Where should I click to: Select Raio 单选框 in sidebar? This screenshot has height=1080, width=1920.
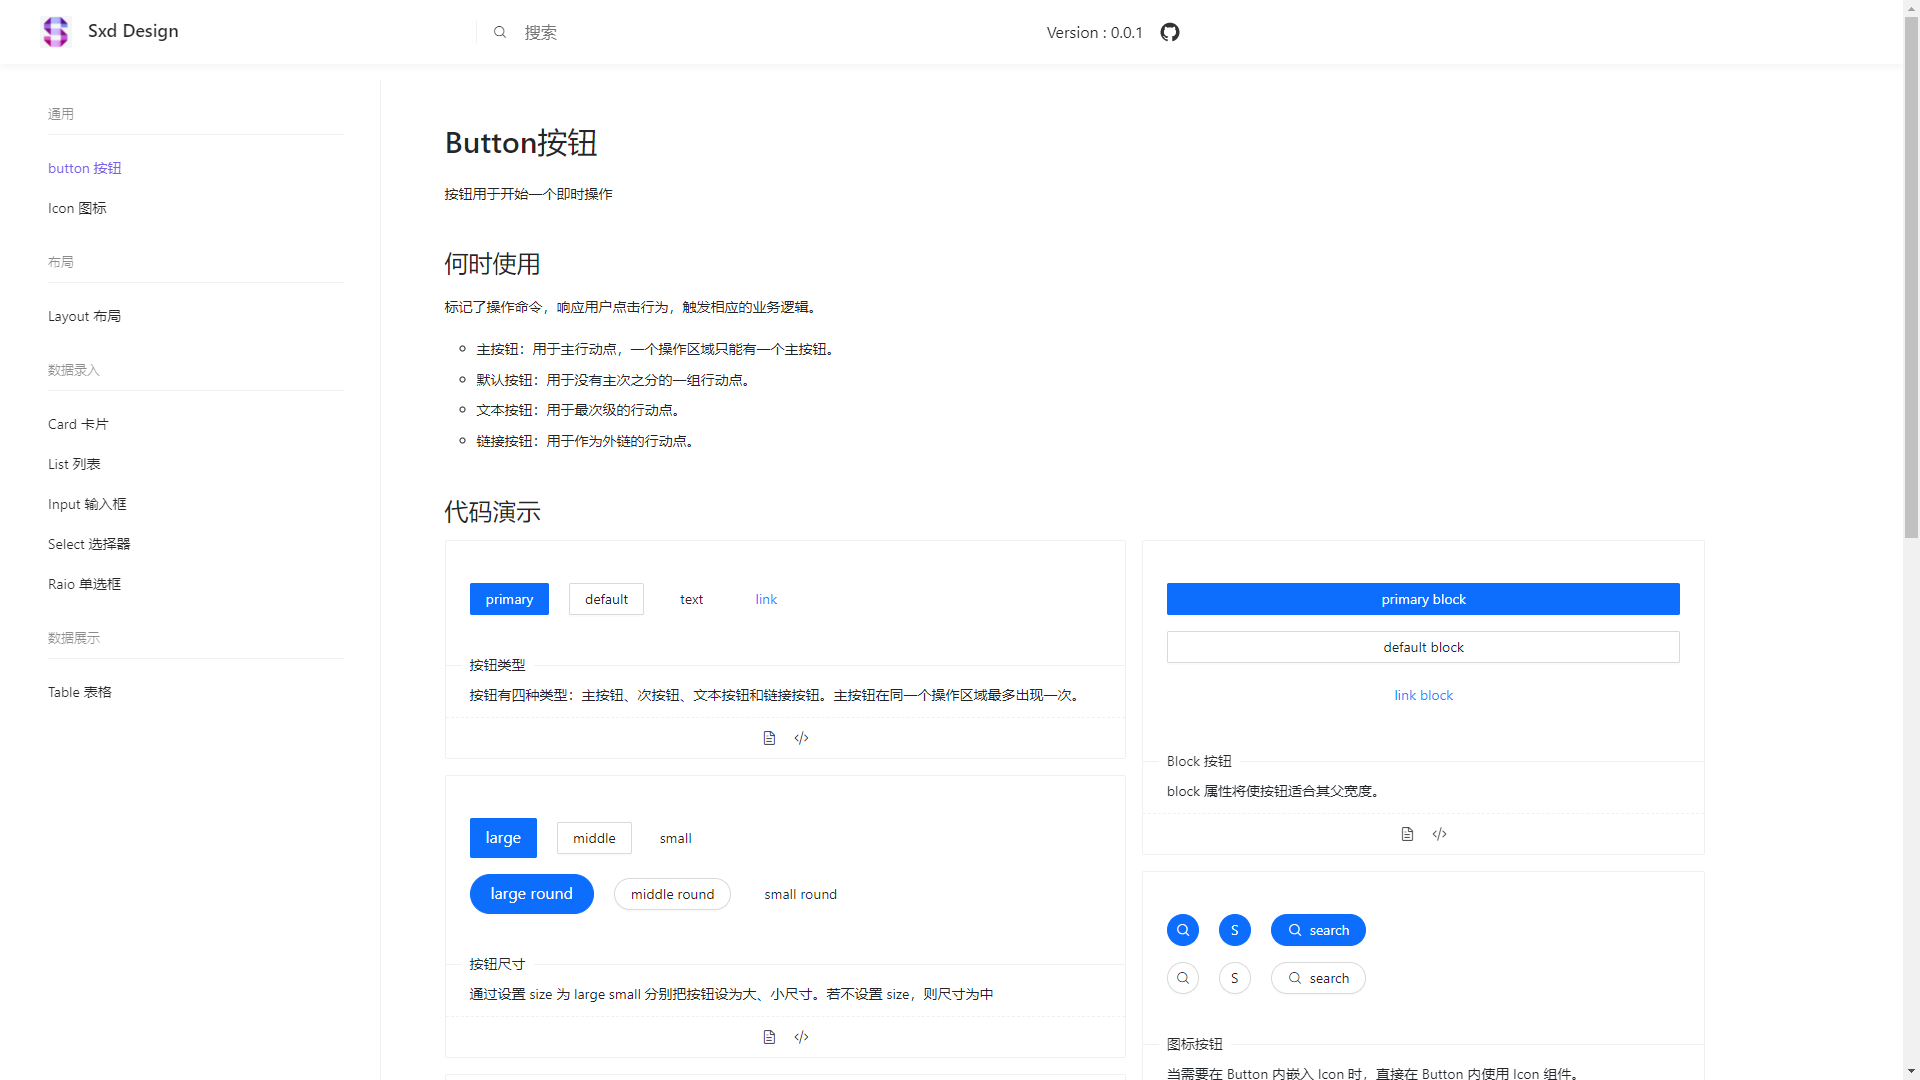(x=84, y=584)
